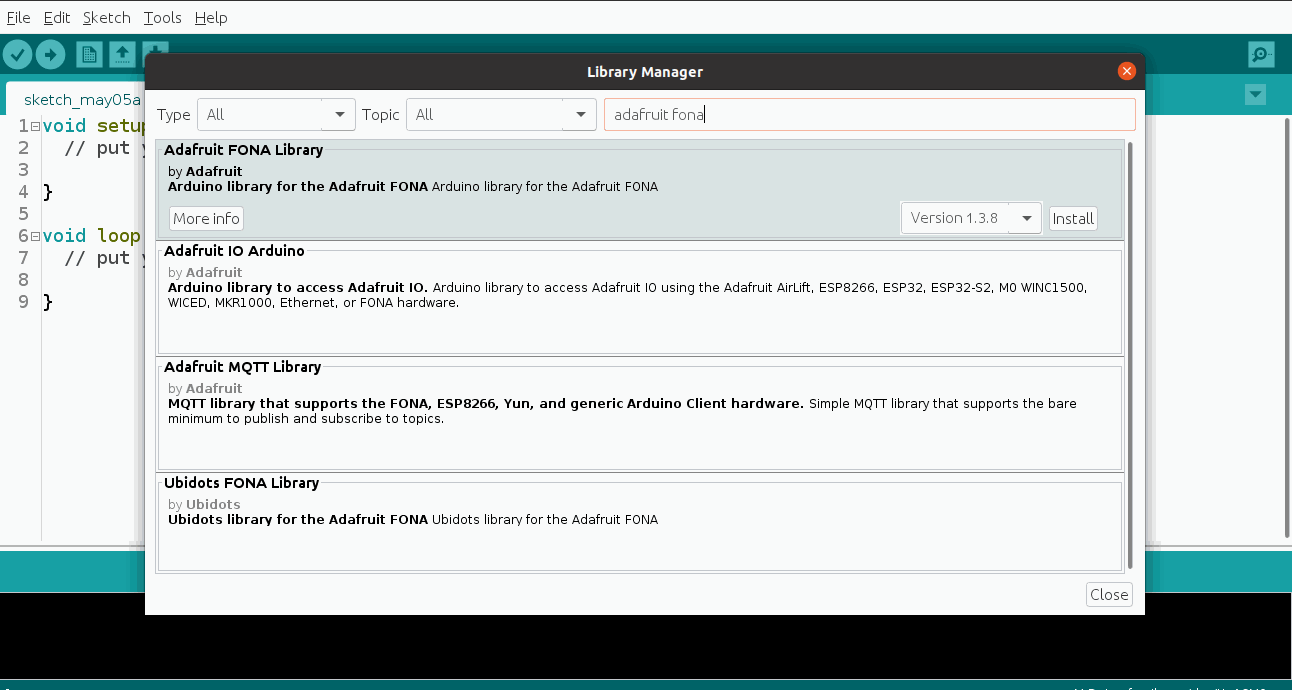Open the Tools menu

point(163,17)
